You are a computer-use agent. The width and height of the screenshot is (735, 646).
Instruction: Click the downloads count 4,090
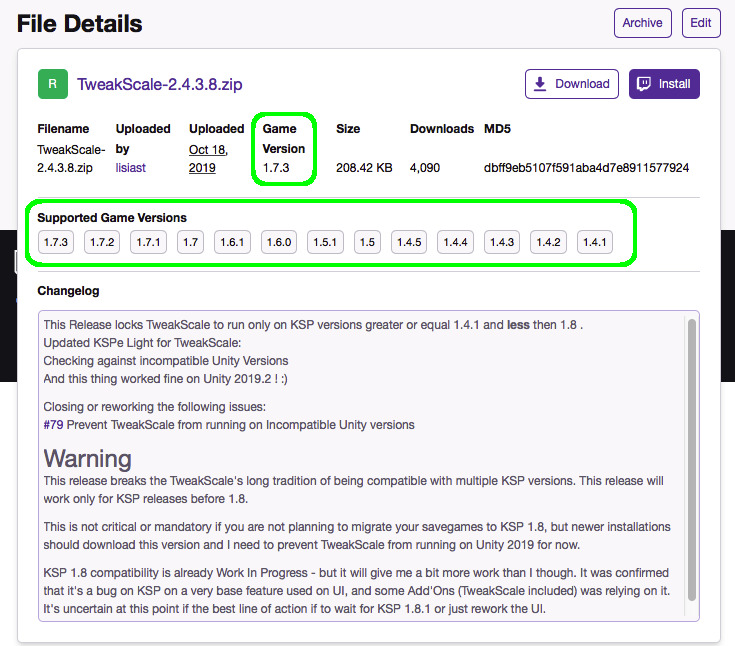coord(425,168)
